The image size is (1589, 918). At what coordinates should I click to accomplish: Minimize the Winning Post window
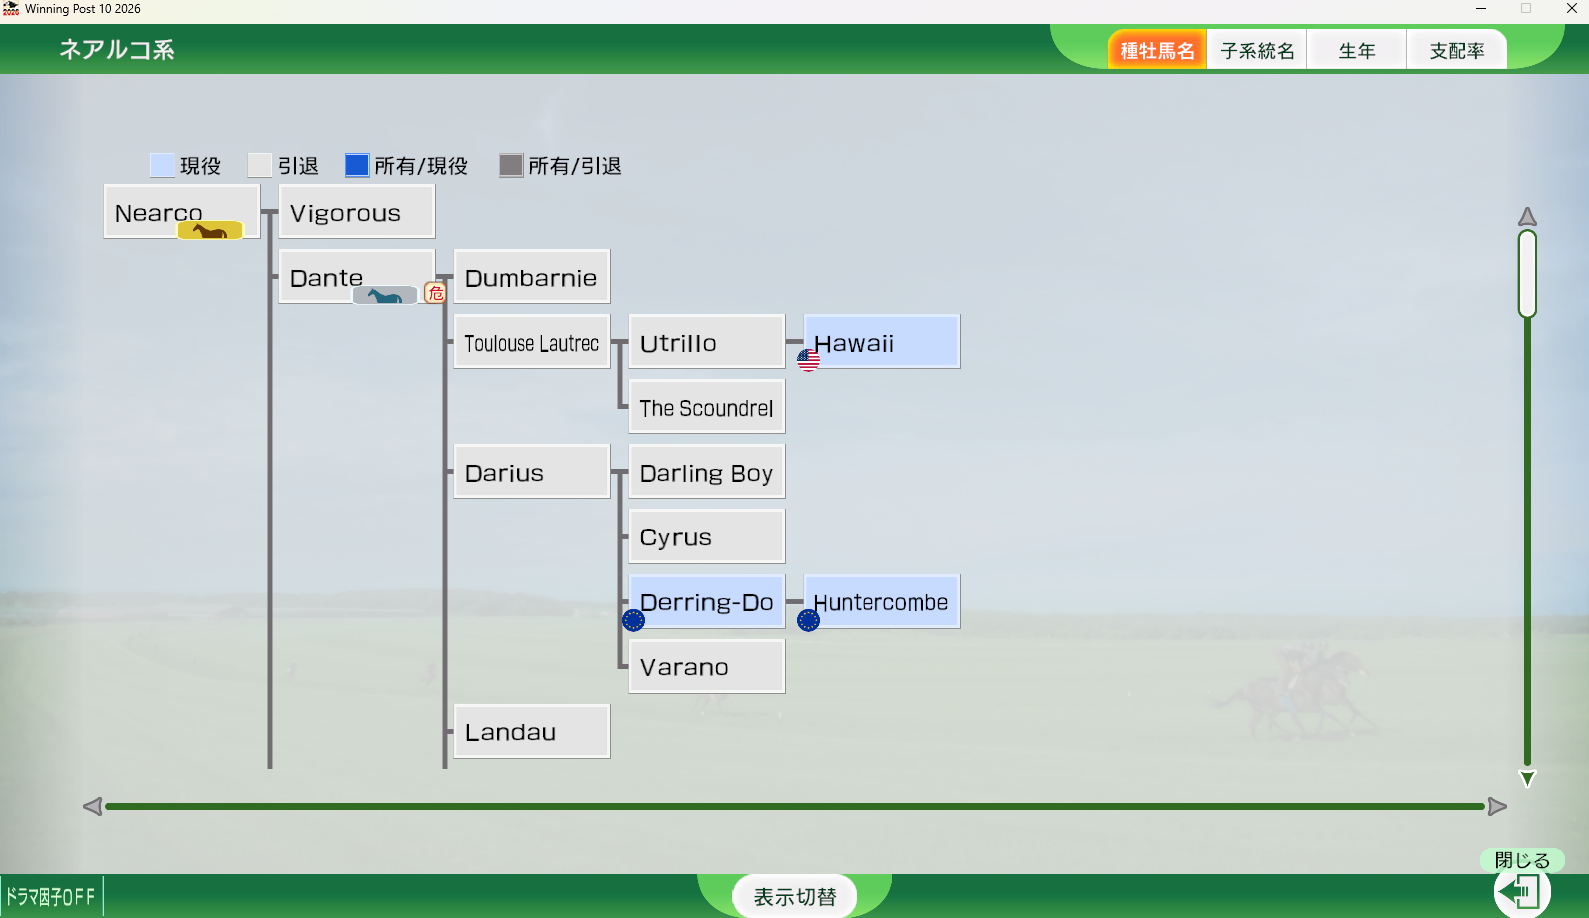(x=1481, y=9)
